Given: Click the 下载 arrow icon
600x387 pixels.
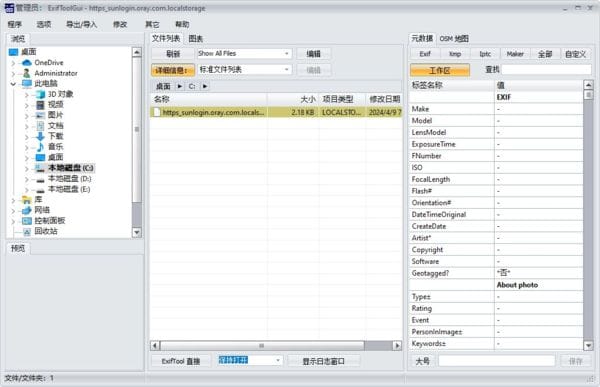Looking at the screenshot, I should click(x=40, y=136).
